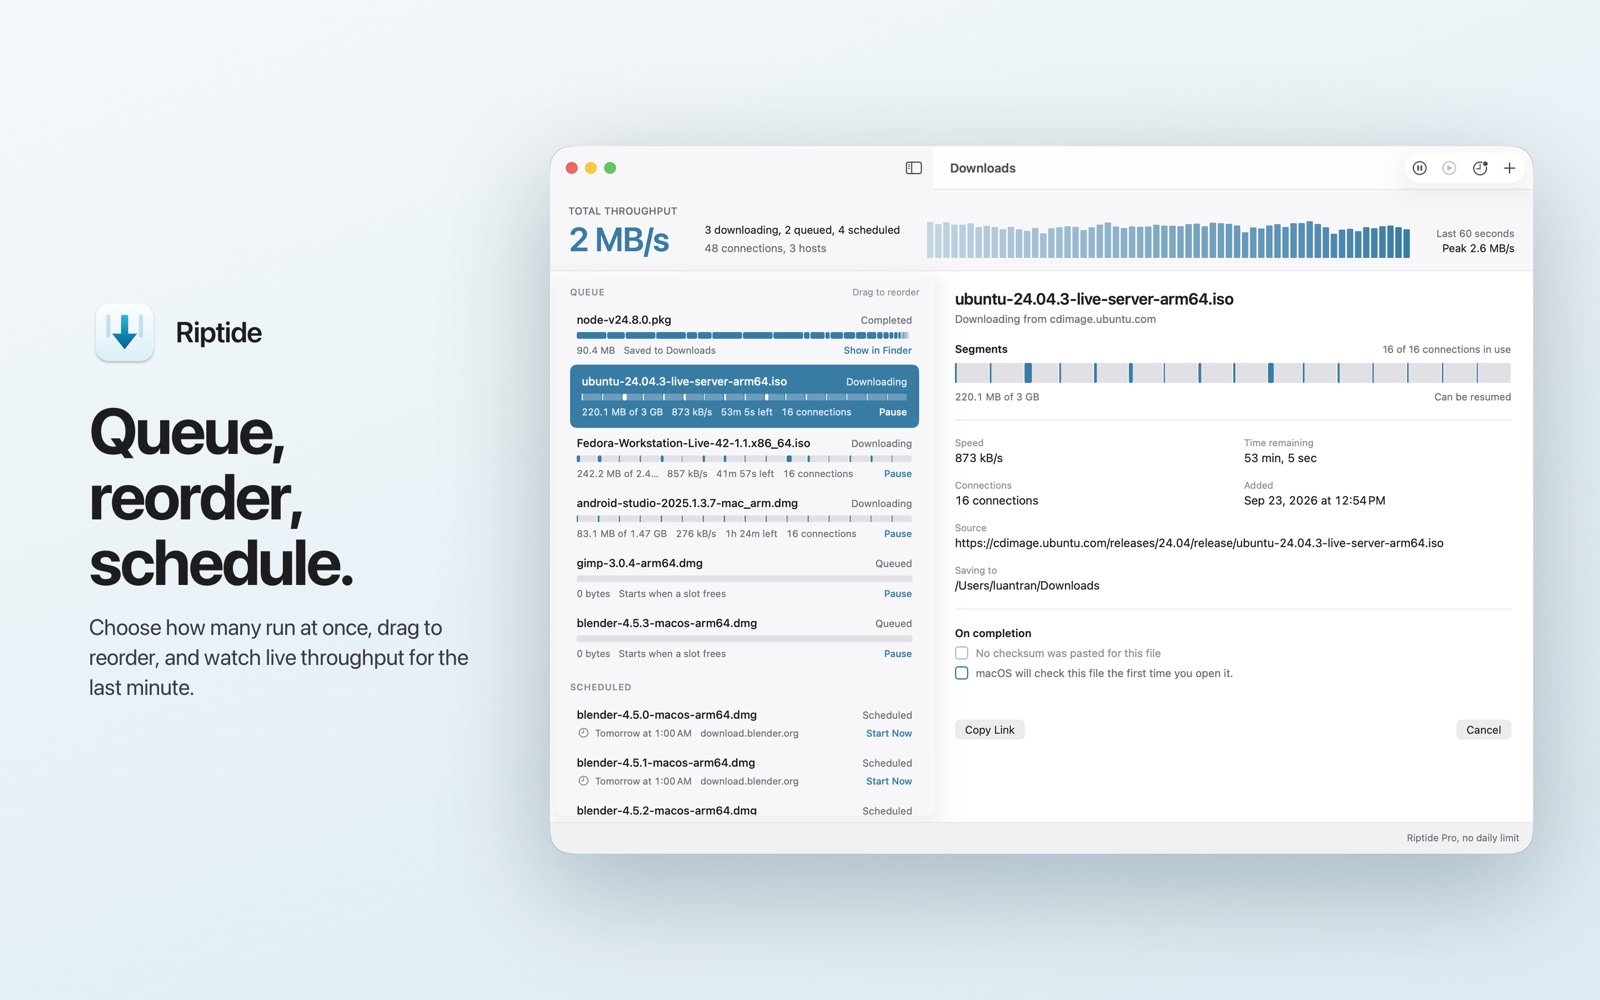Screen dimensions: 1600x1000
Task: Click clock icon beside blender-4.5.1 schedule time
Action: [583, 781]
